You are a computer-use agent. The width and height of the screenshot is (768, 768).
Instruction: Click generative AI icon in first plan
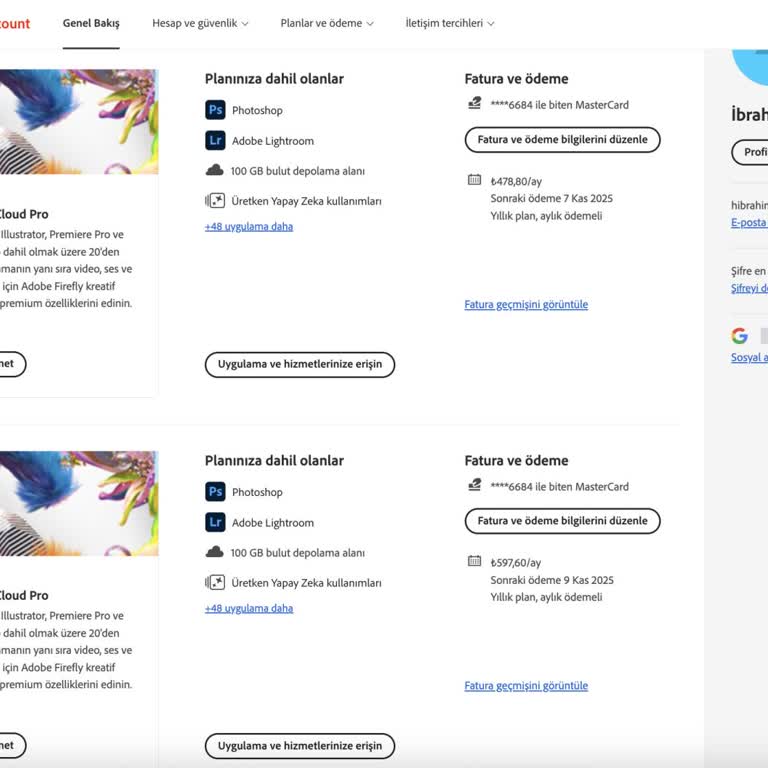click(x=215, y=200)
